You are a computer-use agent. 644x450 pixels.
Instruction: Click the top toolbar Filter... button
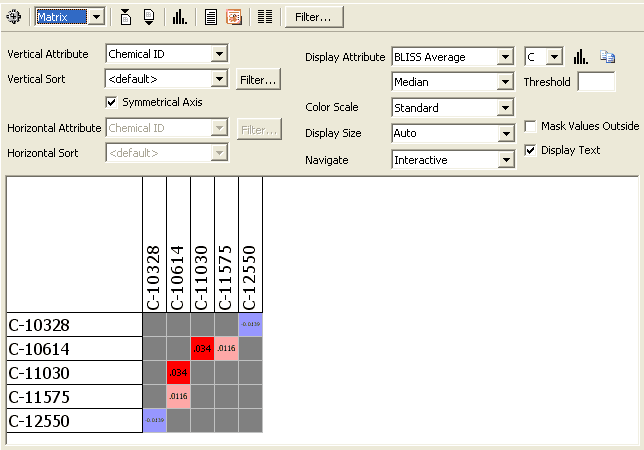click(314, 17)
